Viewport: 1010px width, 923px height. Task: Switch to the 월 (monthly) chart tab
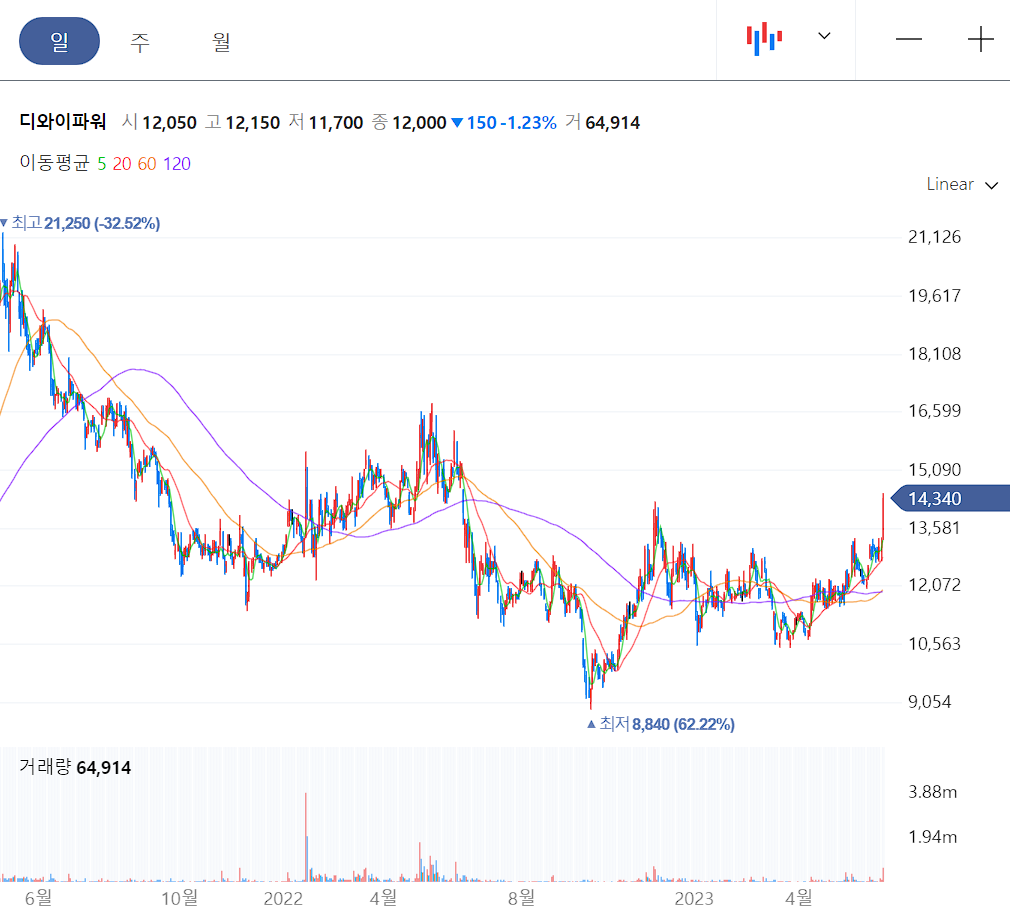(221, 42)
